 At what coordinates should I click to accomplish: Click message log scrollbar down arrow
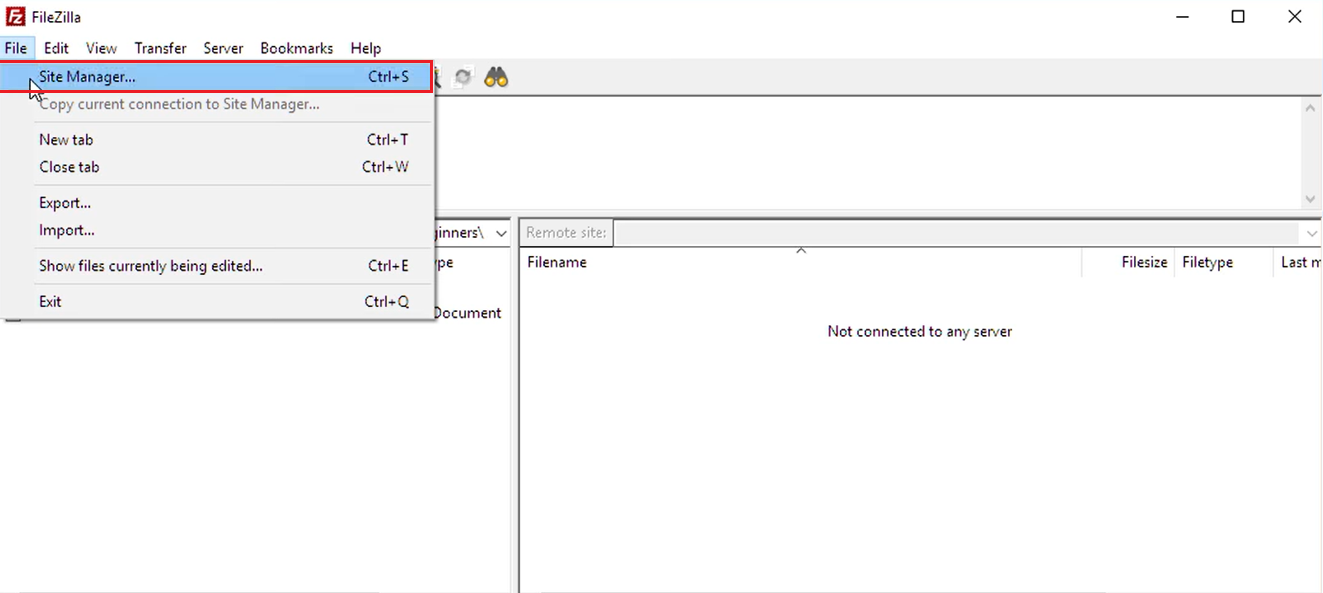click(1311, 199)
